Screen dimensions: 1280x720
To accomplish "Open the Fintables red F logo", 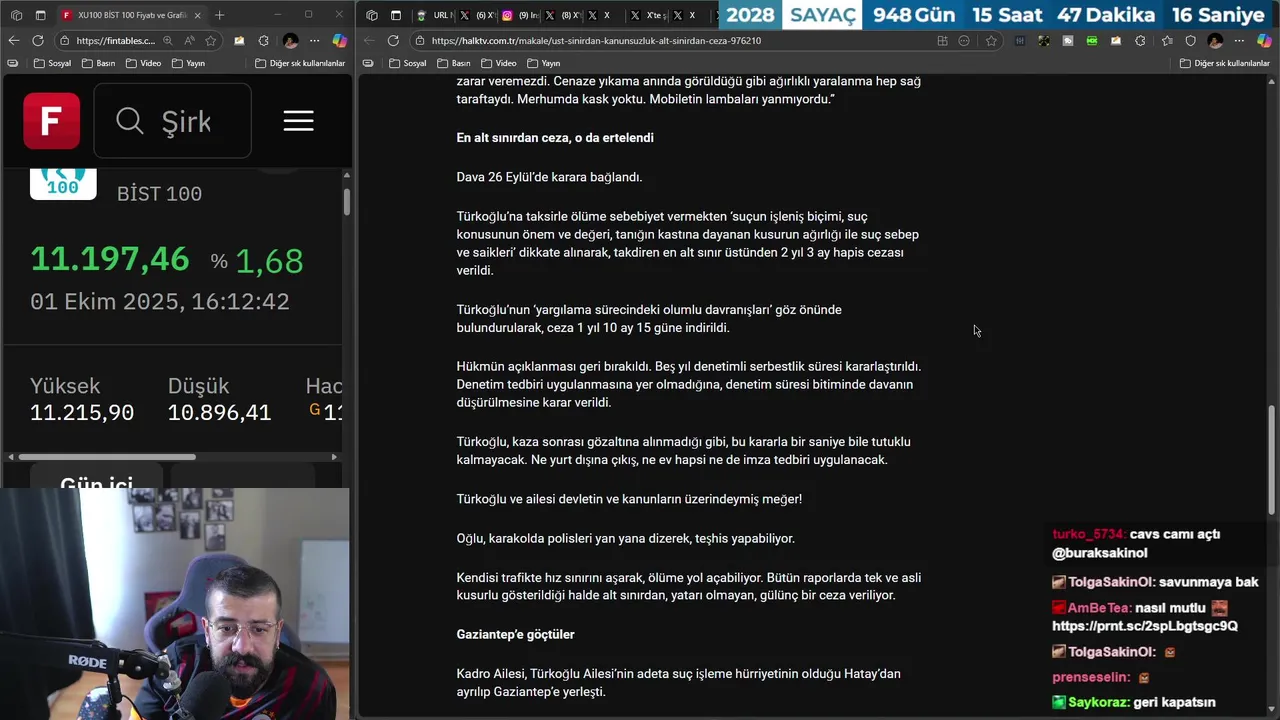I will [51, 121].
